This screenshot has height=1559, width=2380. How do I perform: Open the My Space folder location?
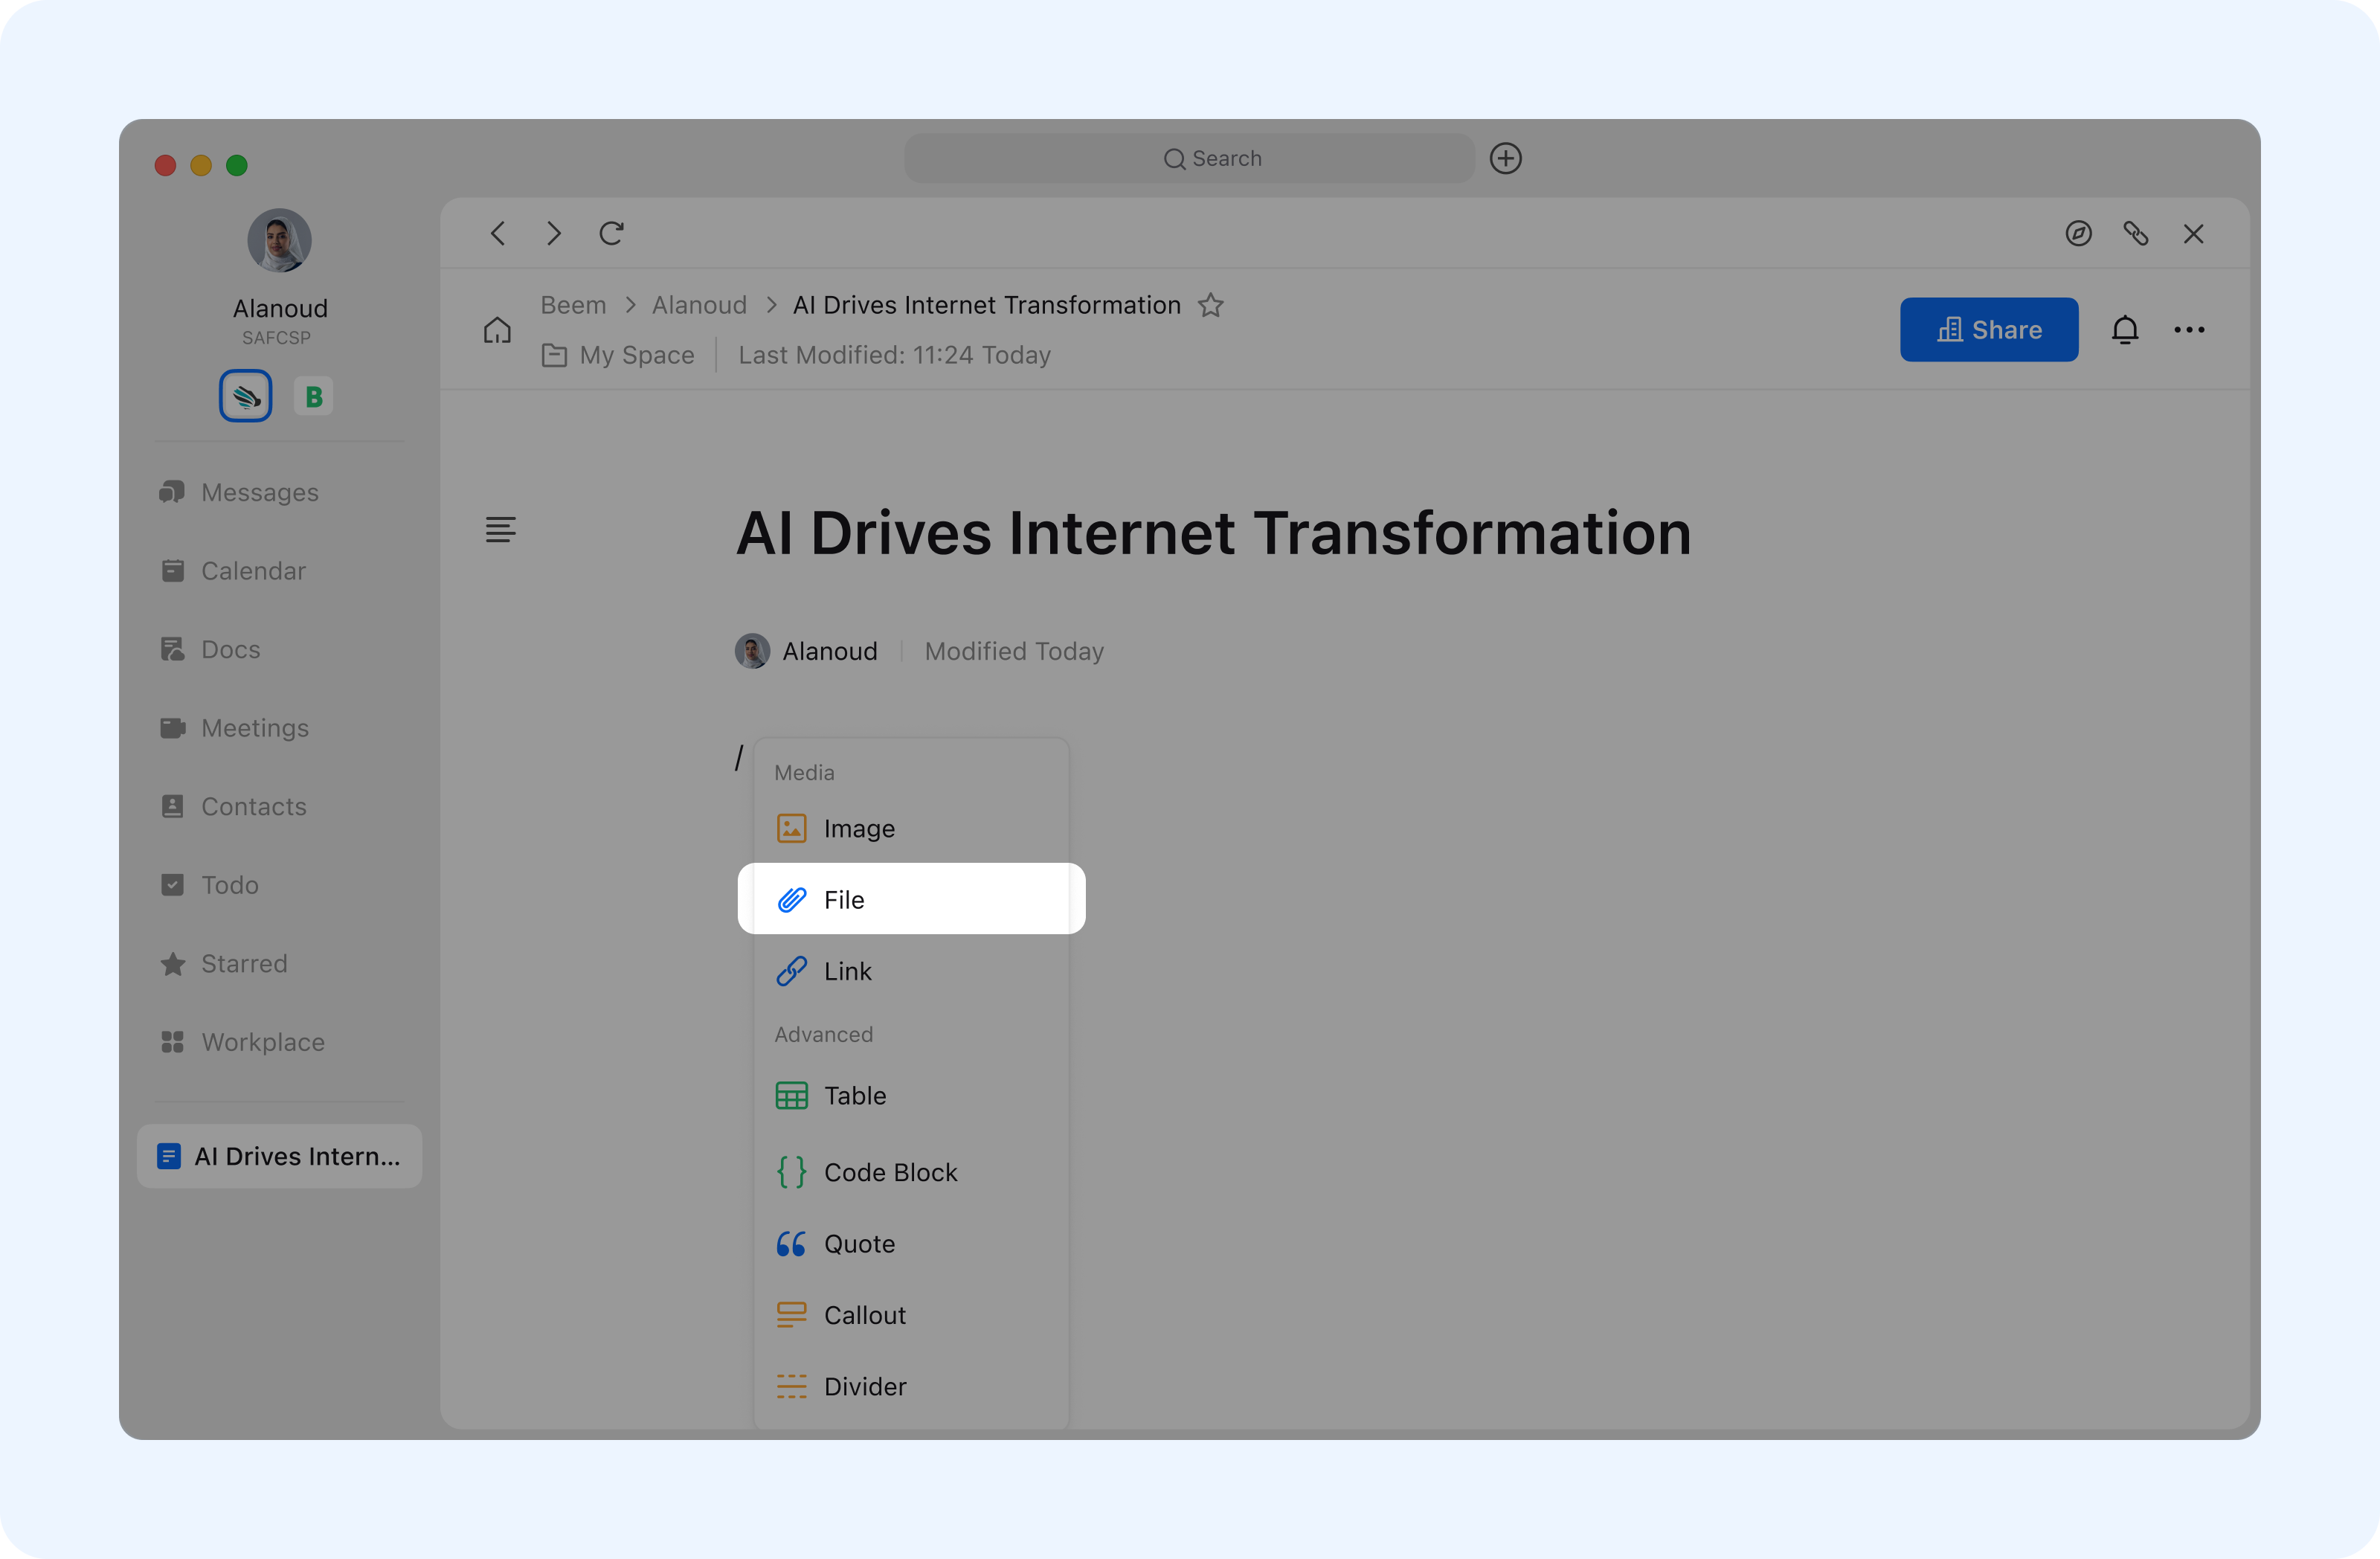point(636,355)
